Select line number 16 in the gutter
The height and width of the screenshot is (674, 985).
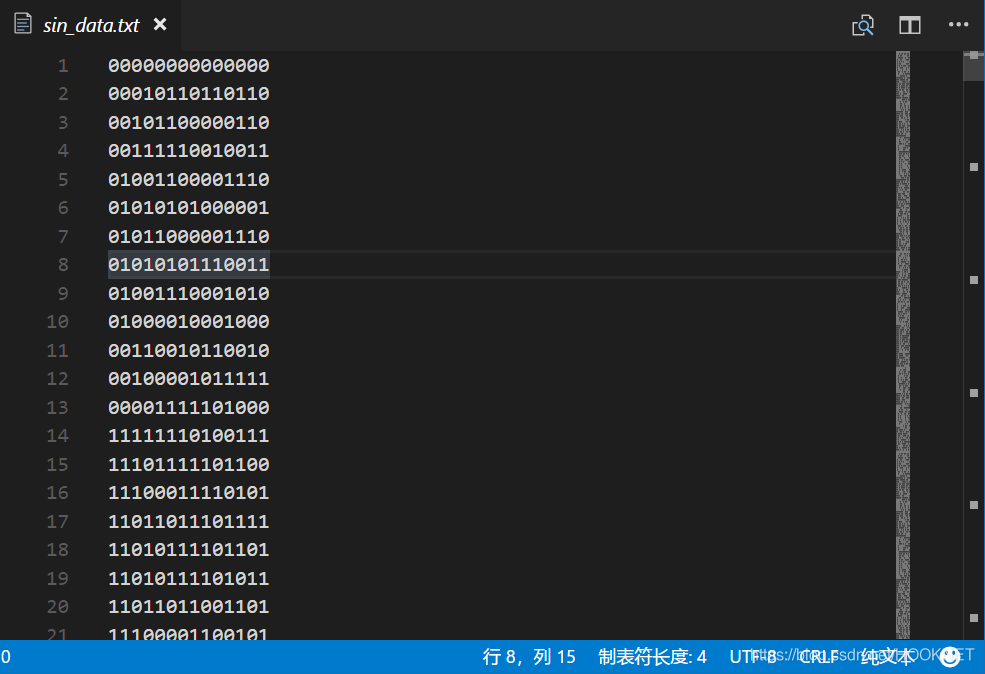tap(57, 492)
